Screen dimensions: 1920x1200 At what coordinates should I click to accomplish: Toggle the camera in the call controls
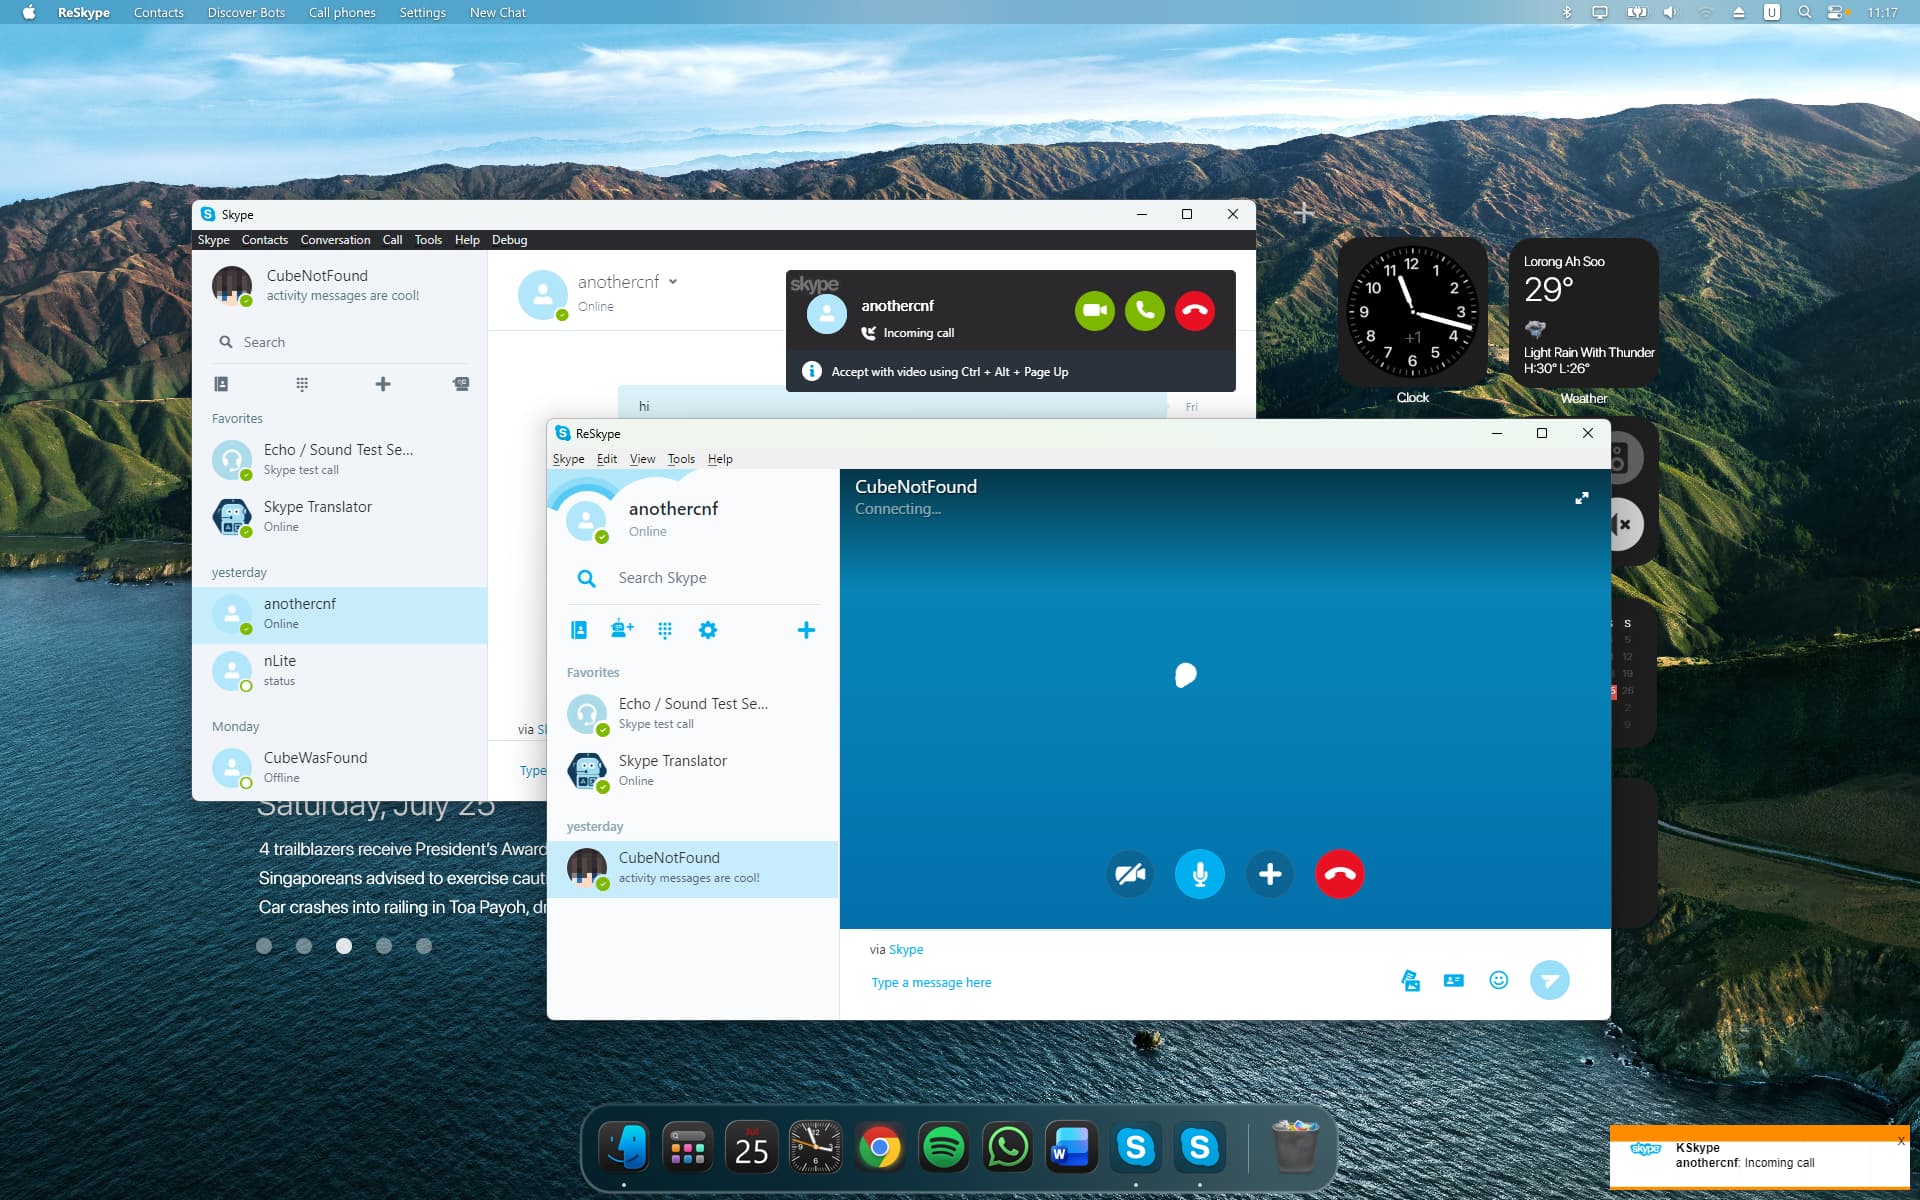(1130, 874)
